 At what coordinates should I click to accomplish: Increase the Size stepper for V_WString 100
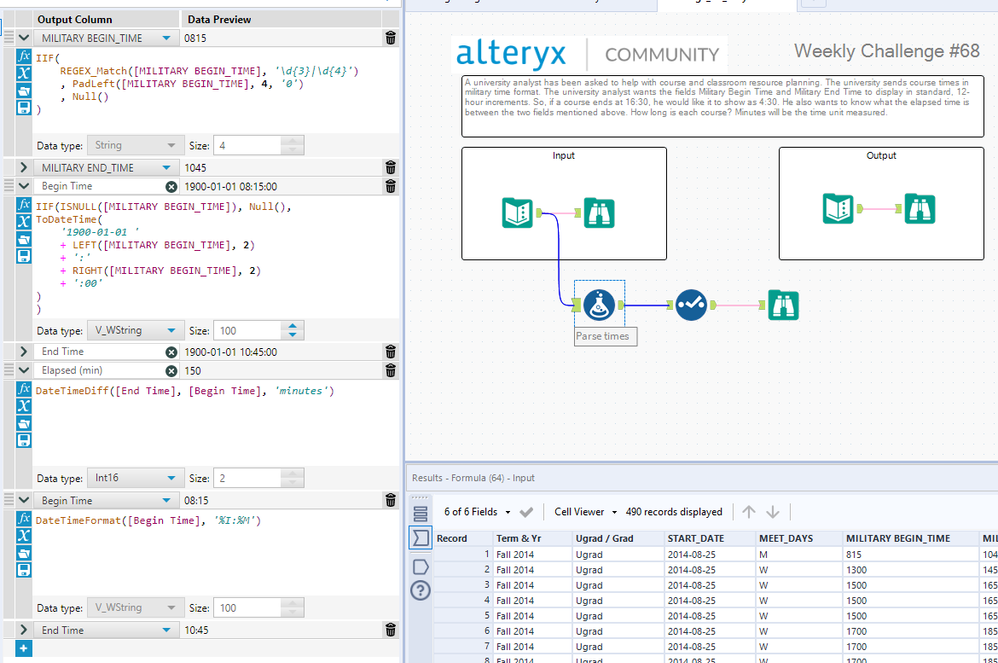click(293, 326)
